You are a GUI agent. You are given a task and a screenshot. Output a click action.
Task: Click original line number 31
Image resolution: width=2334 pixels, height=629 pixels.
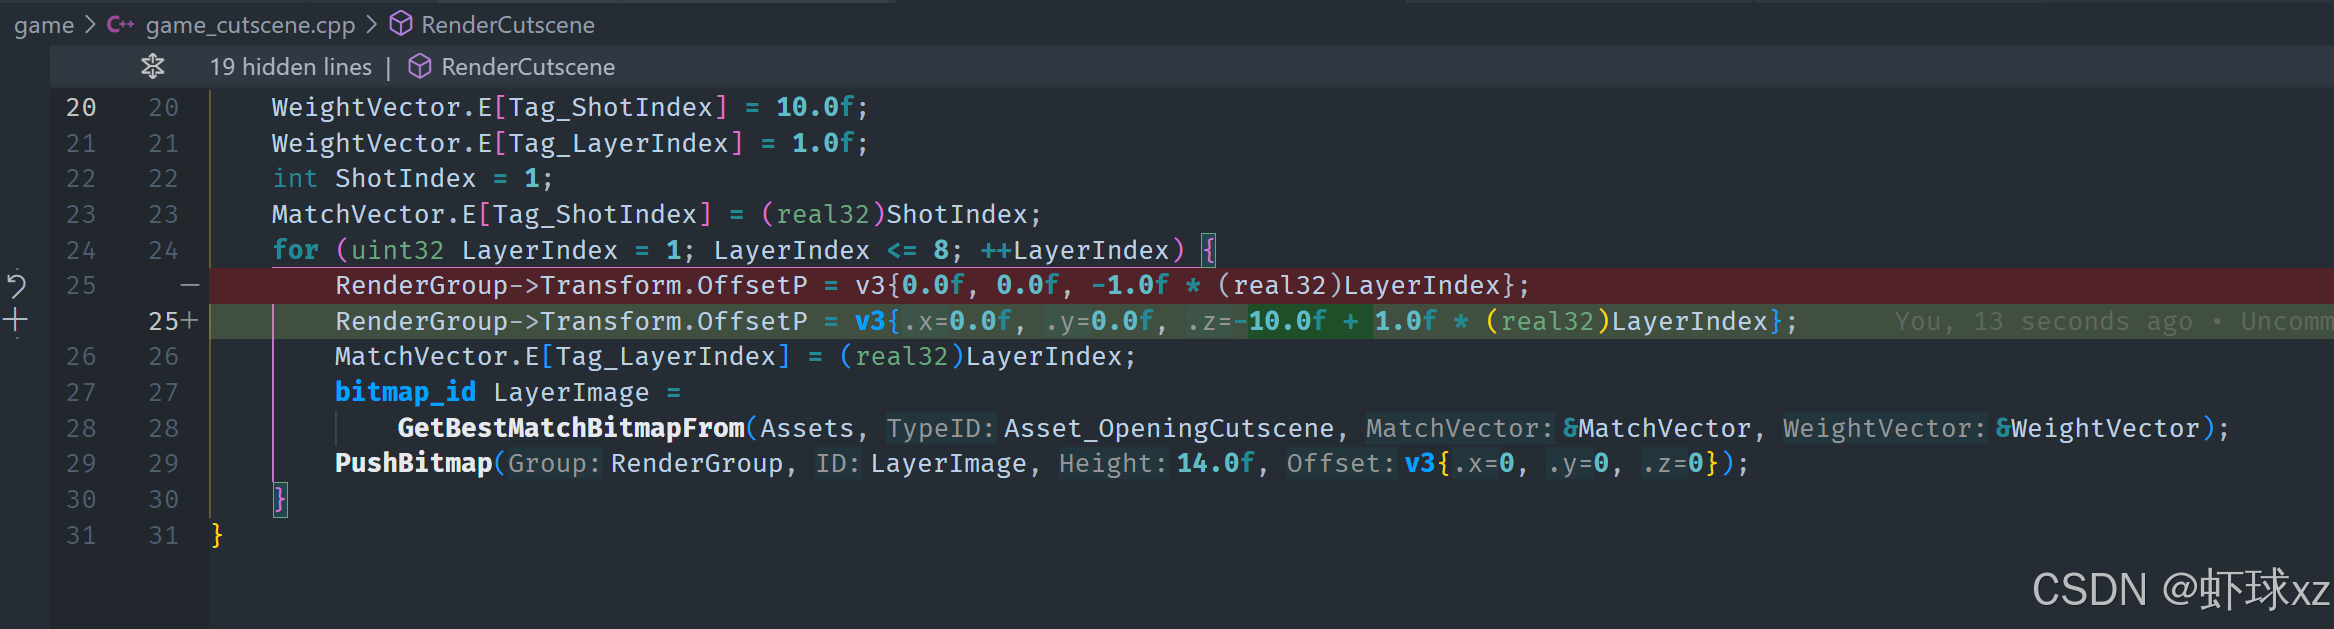[81, 535]
